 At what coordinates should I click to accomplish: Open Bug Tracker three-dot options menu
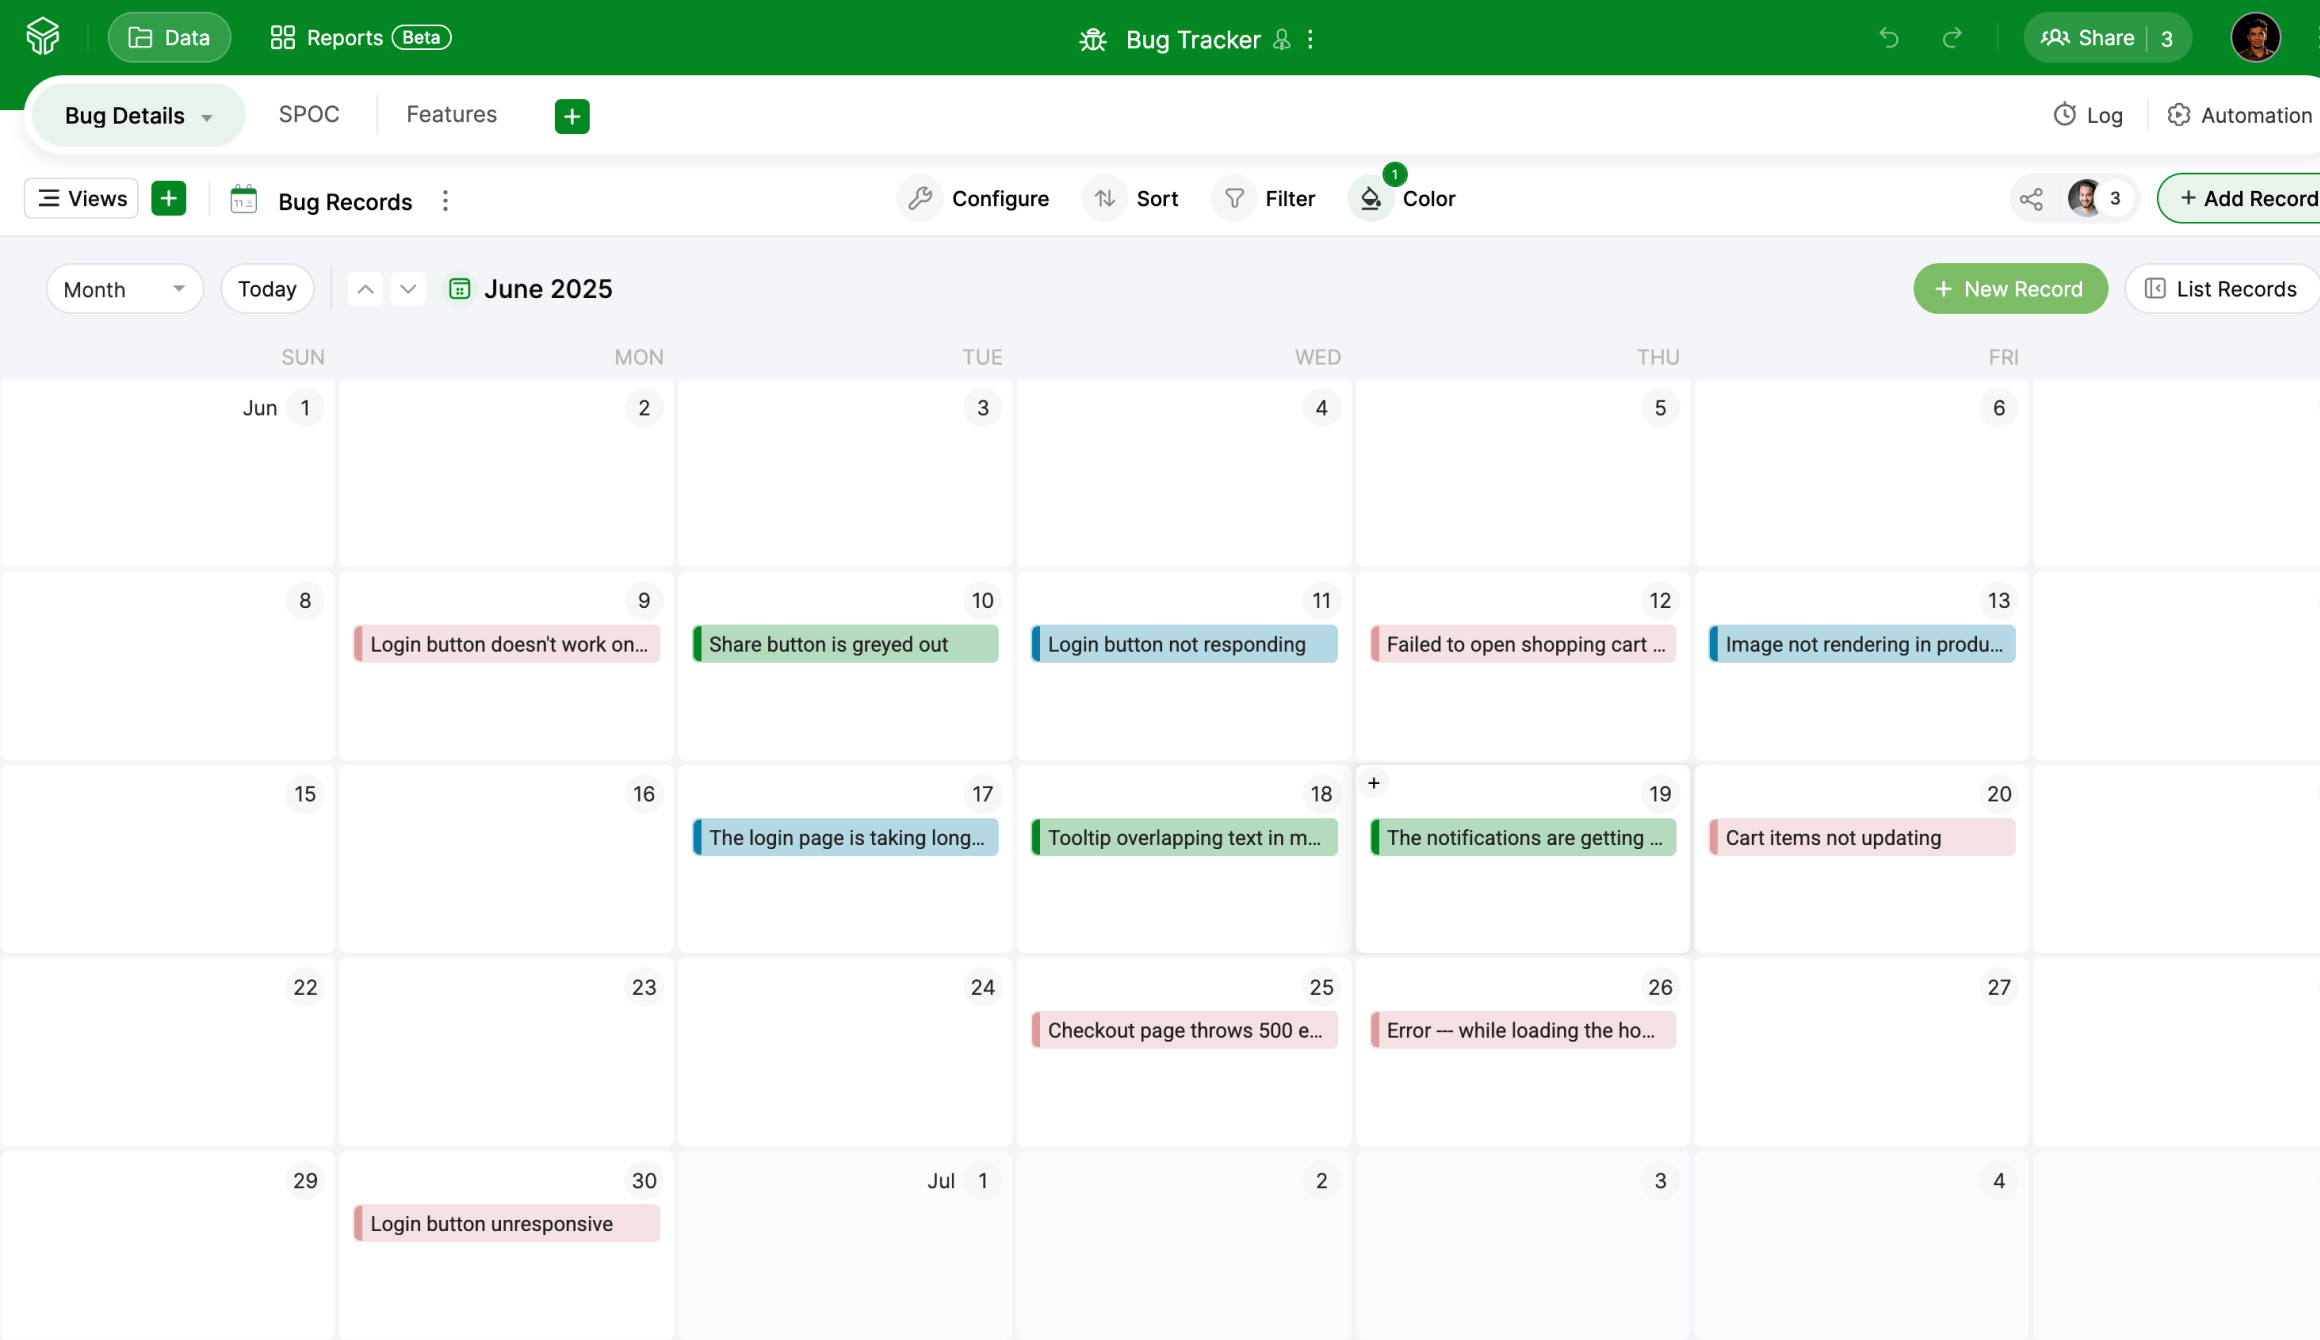tap(1310, 39)
